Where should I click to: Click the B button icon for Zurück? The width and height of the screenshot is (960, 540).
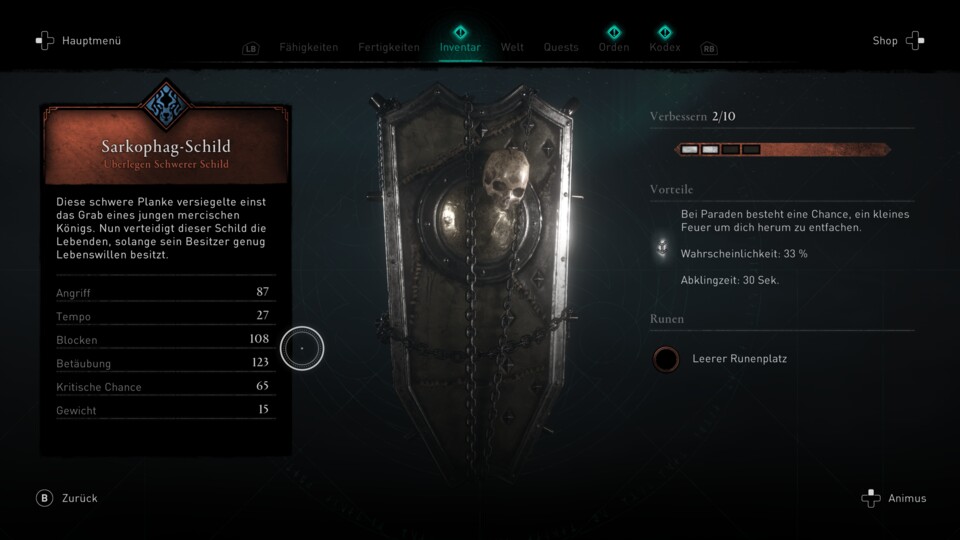[x=44, y=498]
